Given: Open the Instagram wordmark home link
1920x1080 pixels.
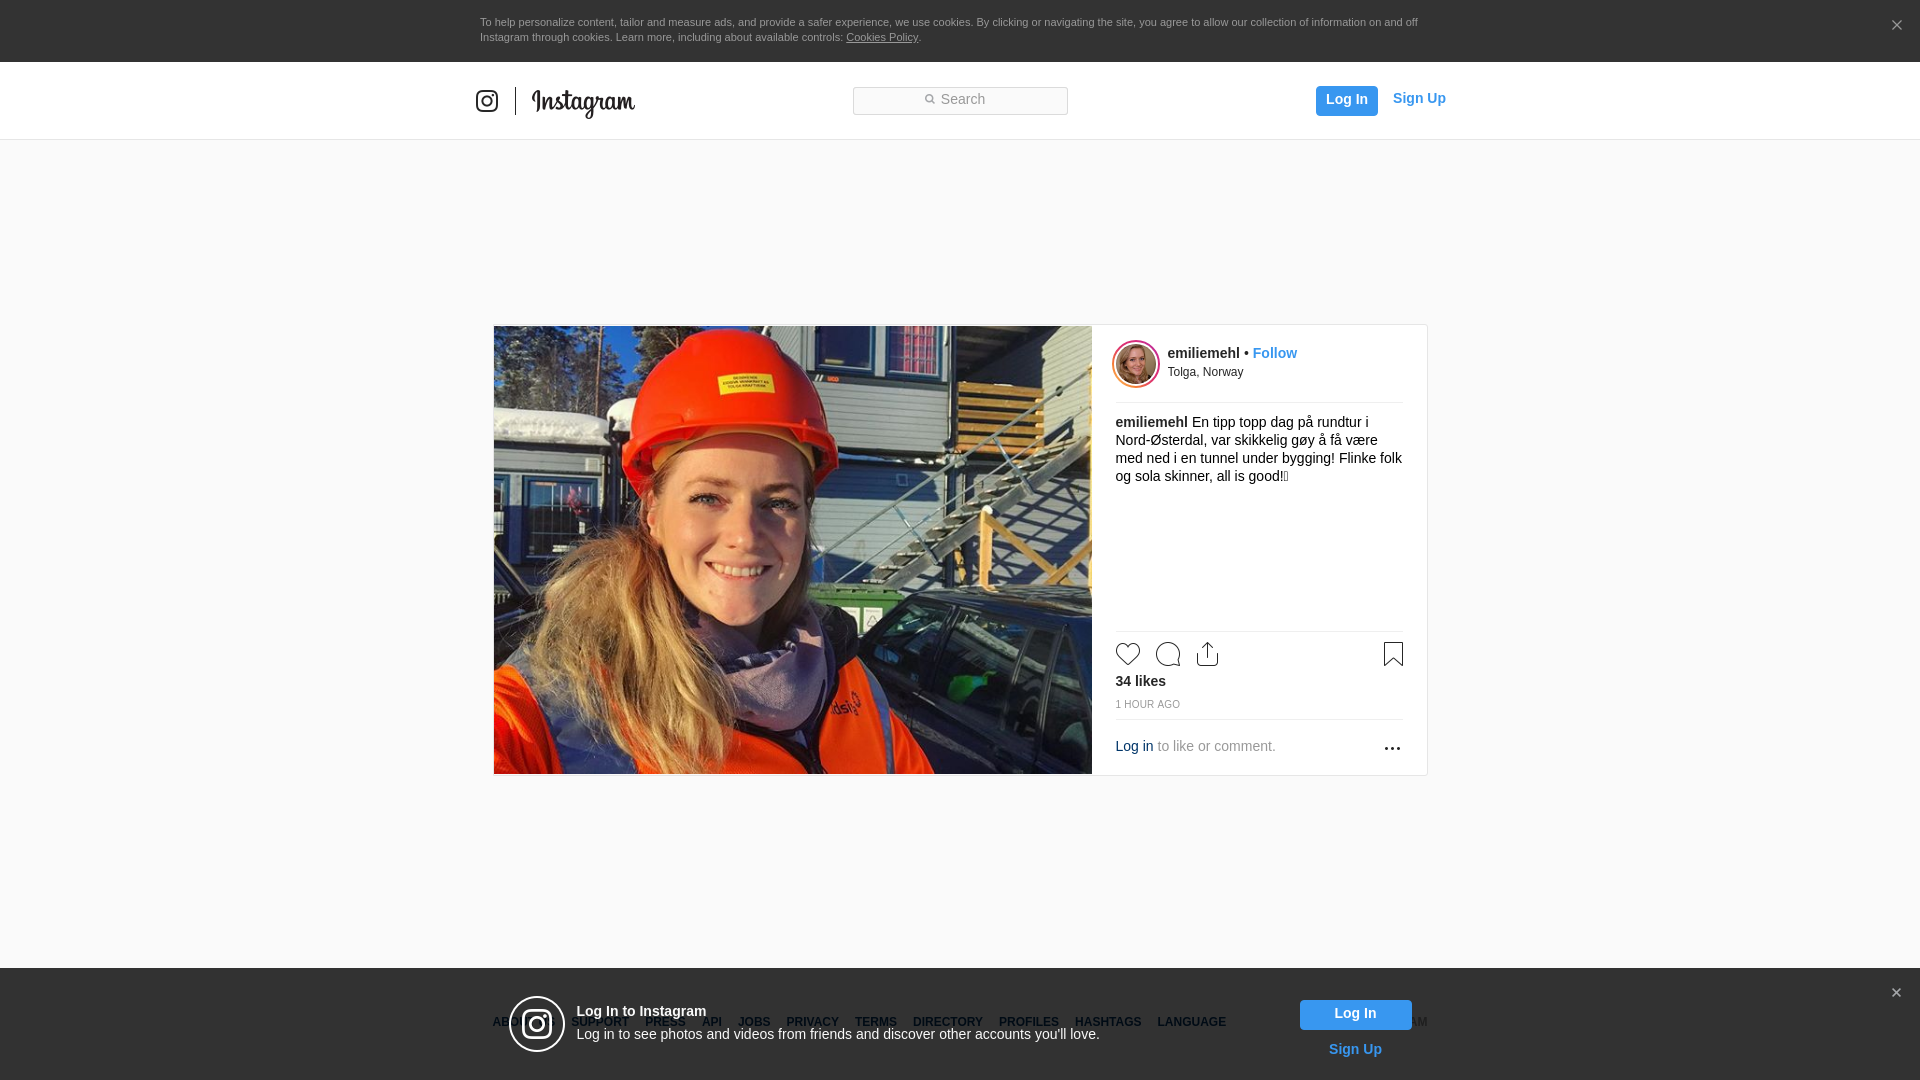Looking at the screenshot, I should click(583, 102).
